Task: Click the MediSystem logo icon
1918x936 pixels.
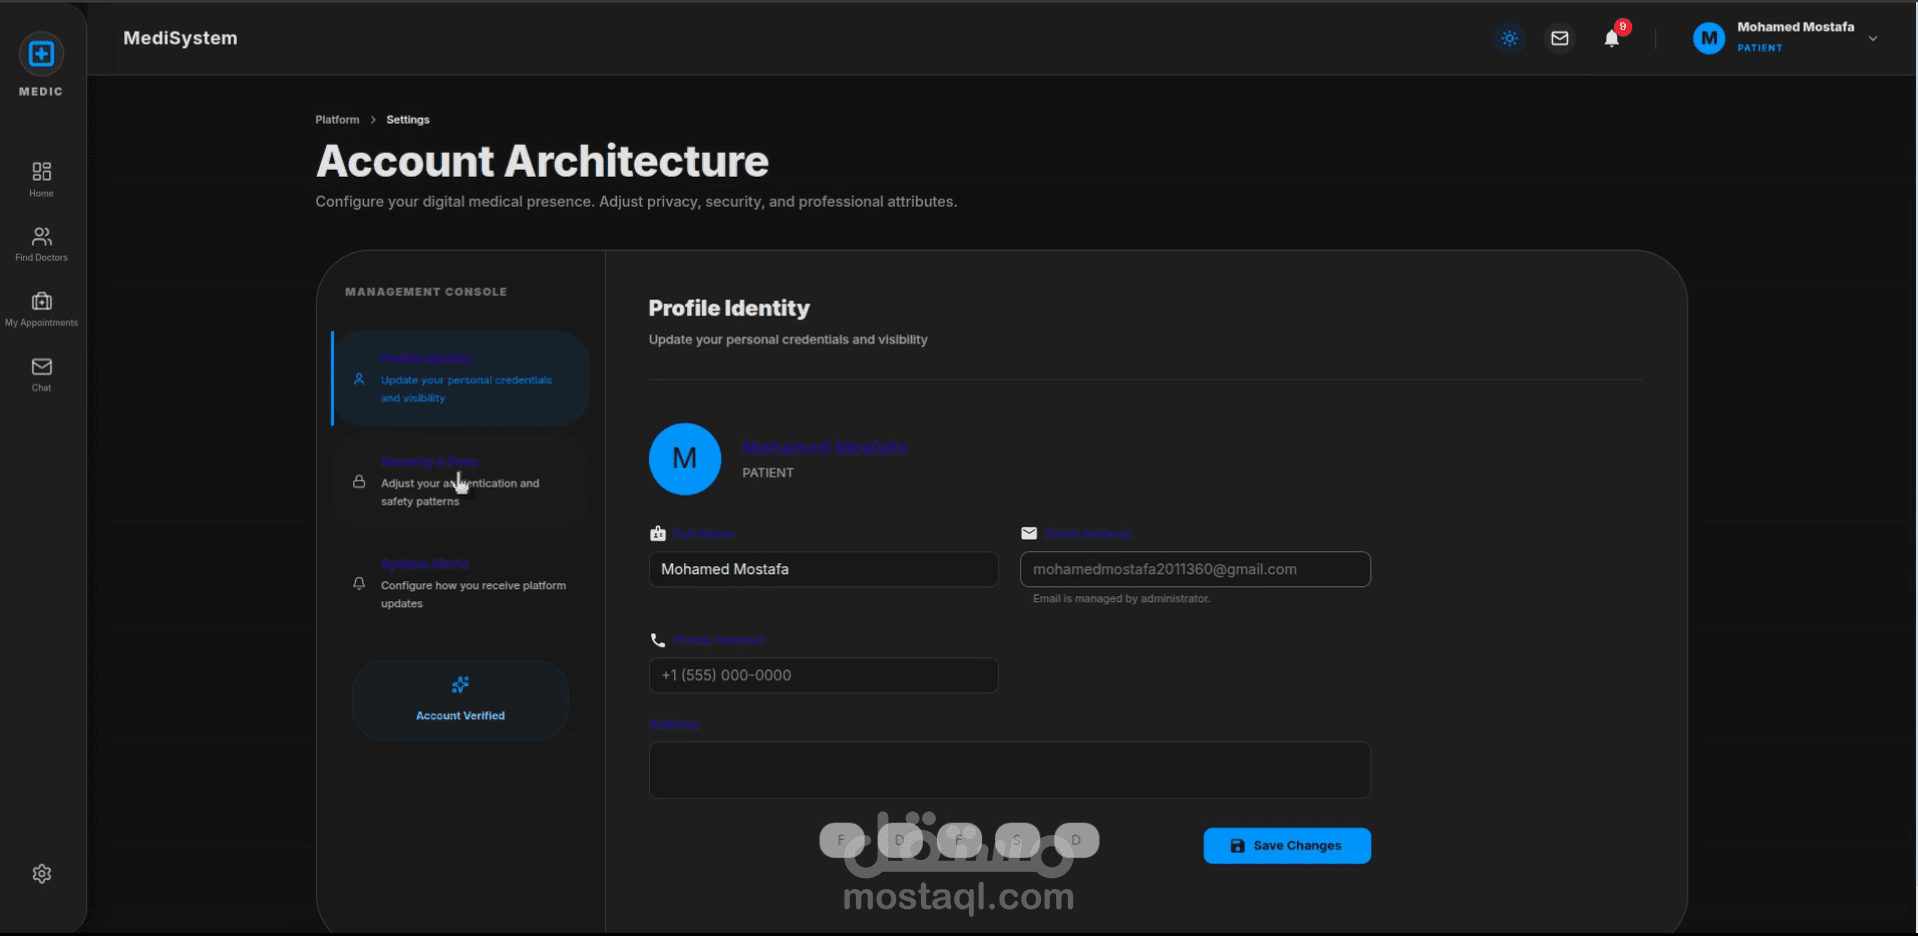Action: 41,54
